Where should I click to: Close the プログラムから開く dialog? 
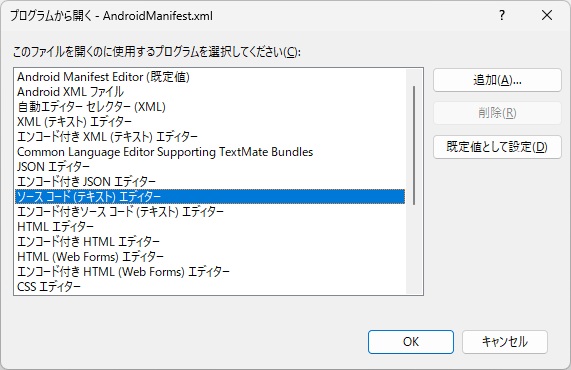click(547, 15)
